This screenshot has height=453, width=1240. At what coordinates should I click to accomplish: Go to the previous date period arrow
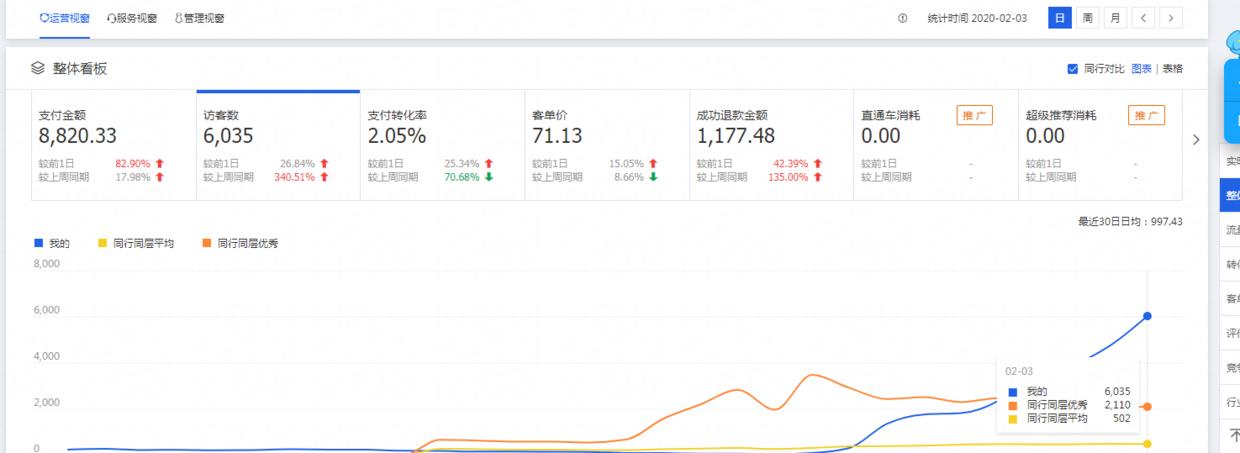tap(1142, 18)
